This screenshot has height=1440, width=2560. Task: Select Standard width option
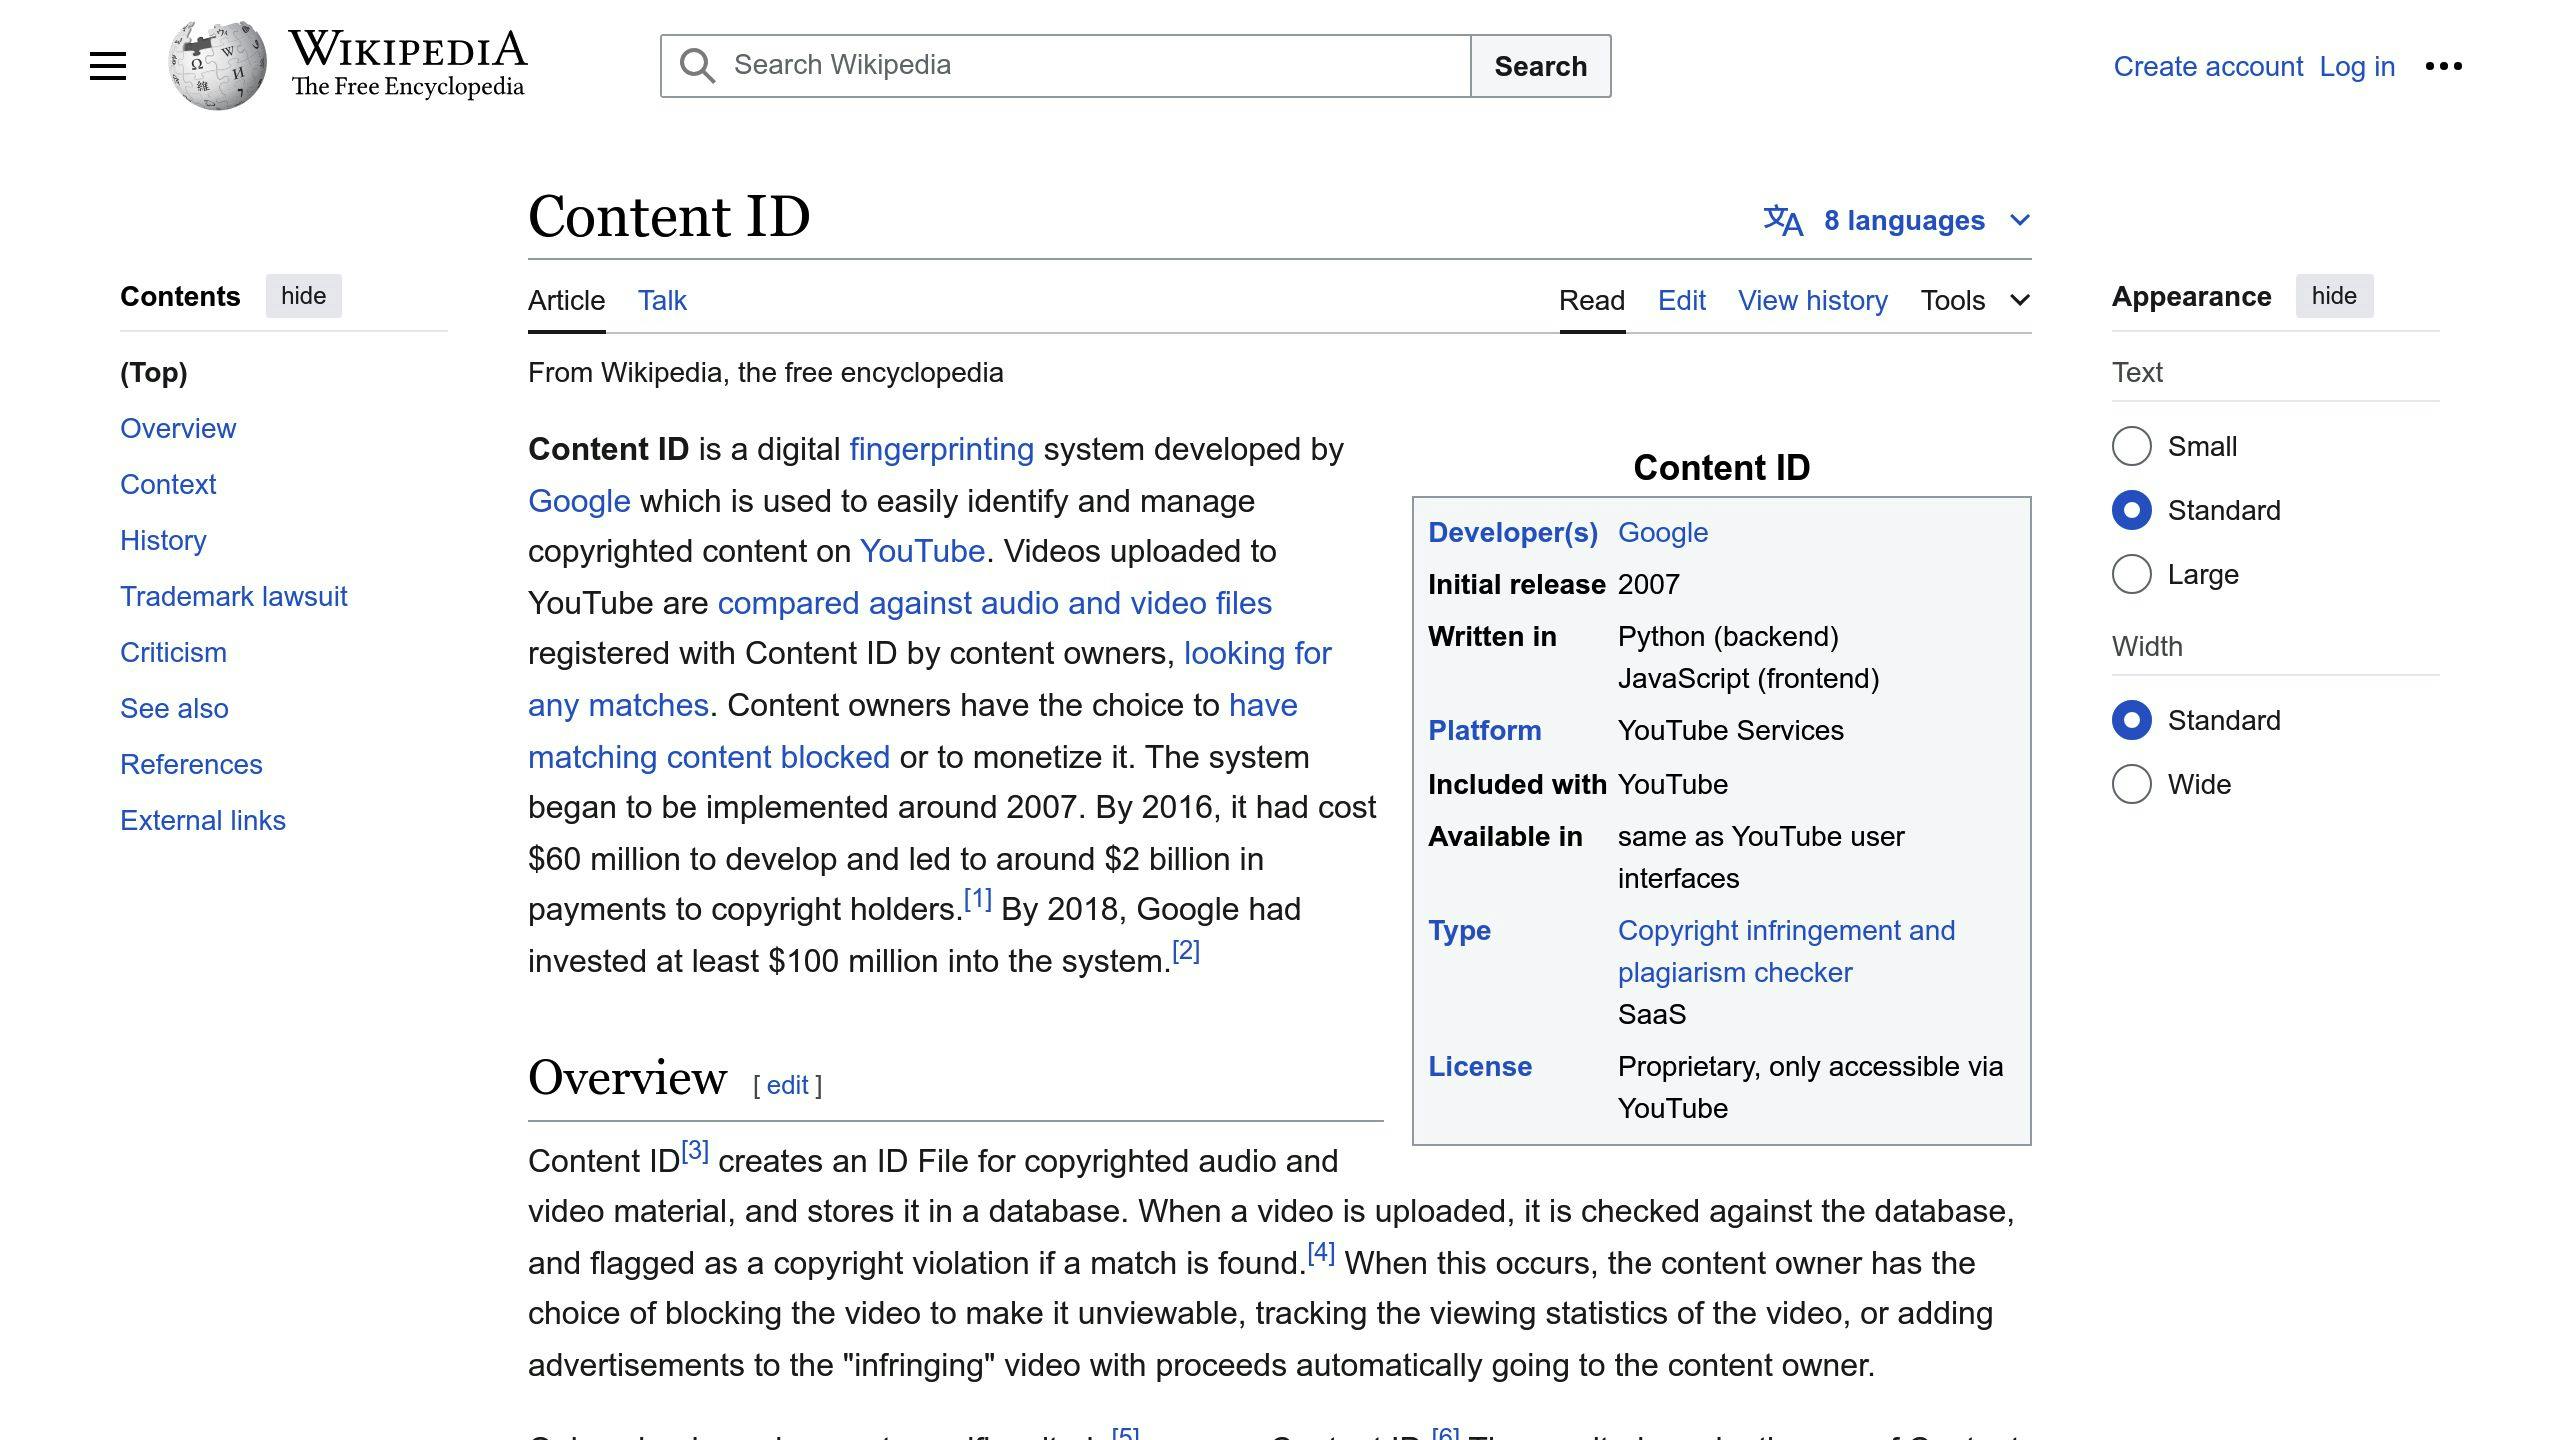pos(2131,720)
